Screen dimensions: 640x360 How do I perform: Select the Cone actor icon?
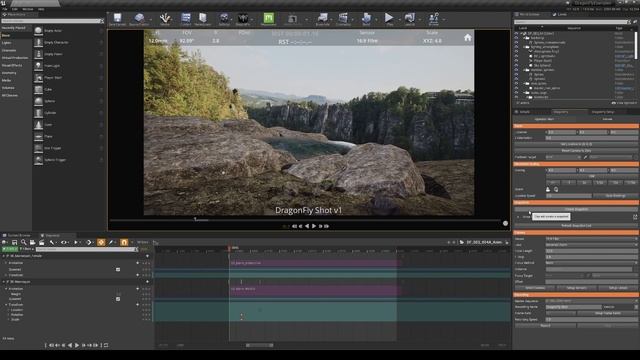(38, 124)
